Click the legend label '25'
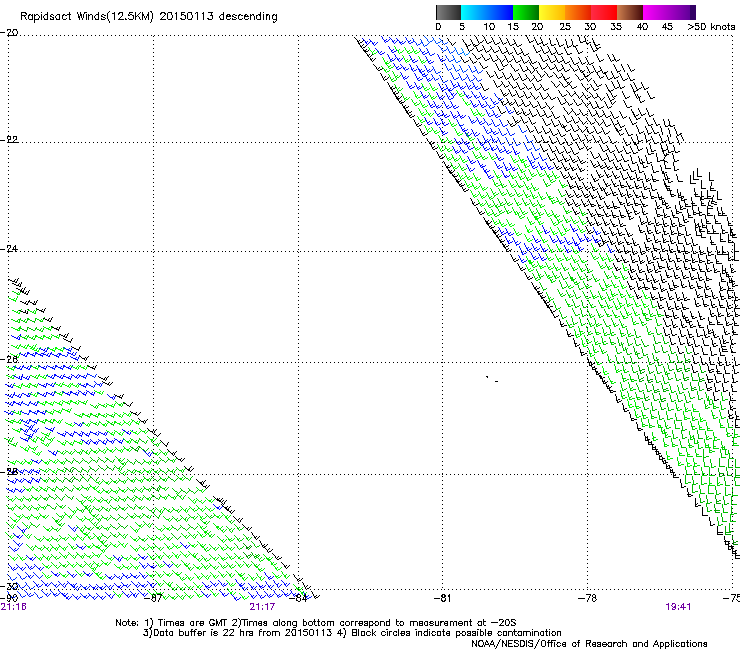This screenshot has width=740, height=650. [x=565, y=27]
